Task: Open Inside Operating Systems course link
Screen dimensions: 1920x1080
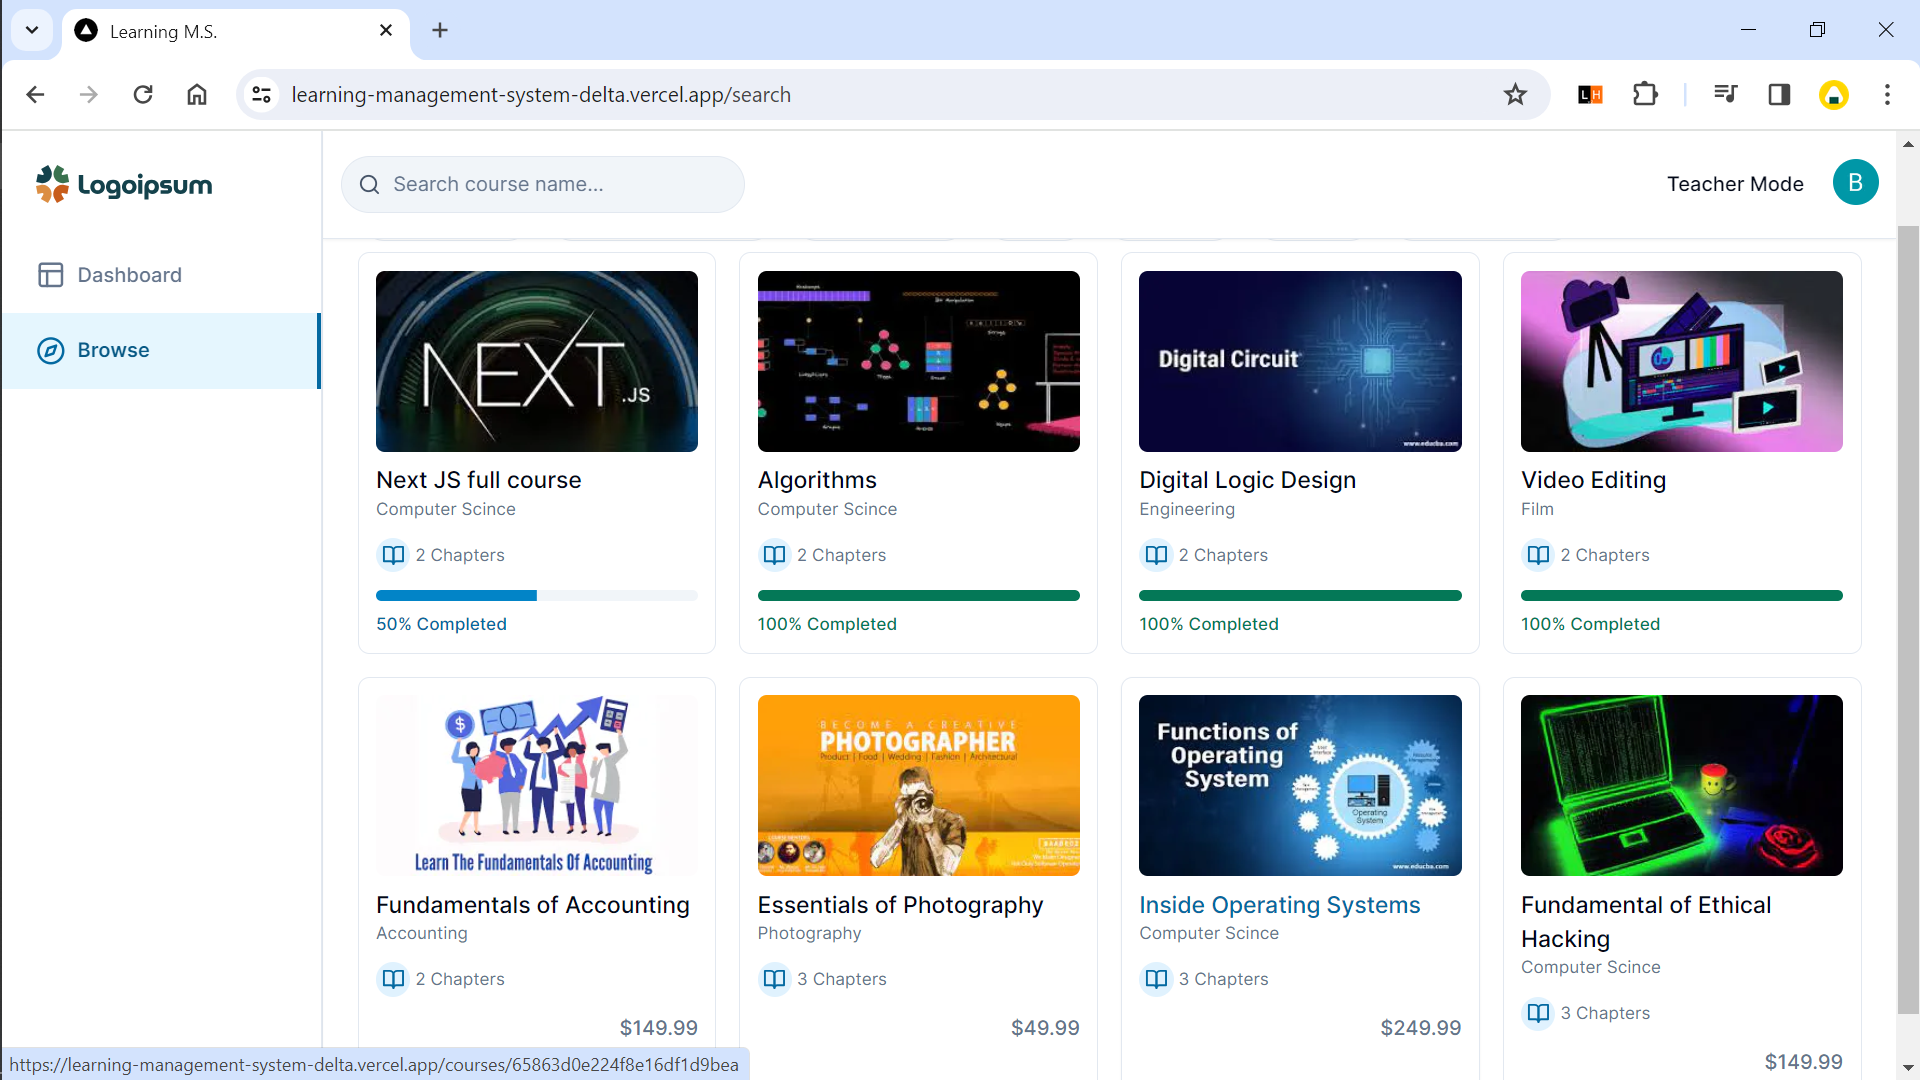Action: [x=1279, y=905]
